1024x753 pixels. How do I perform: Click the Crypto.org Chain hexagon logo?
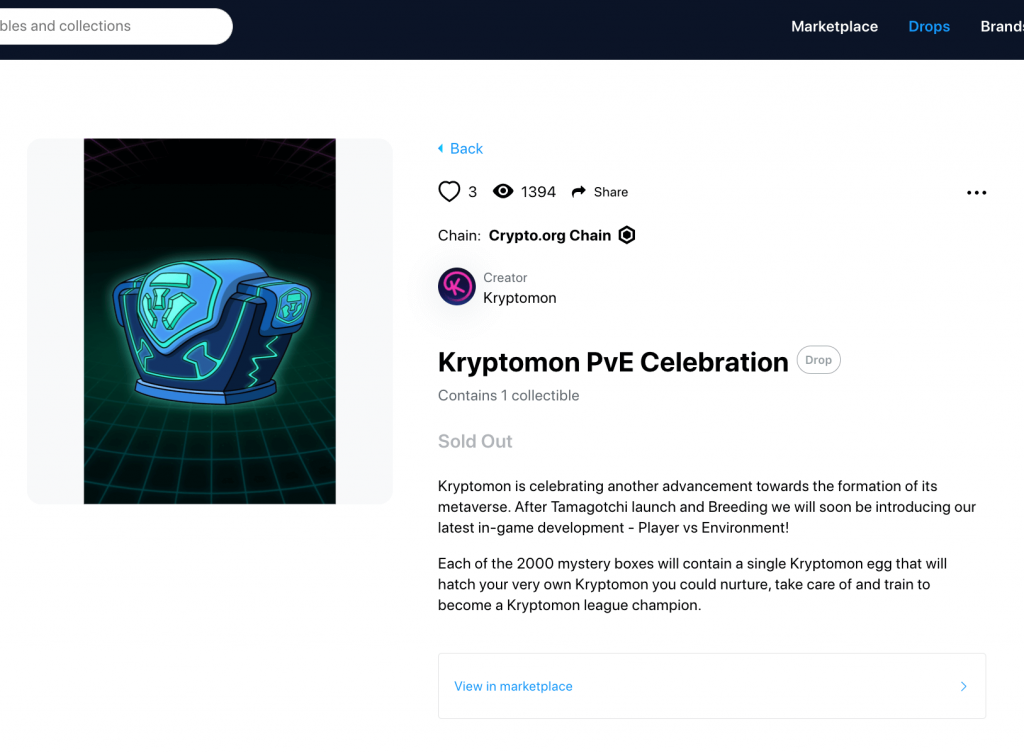click(x=627, y=235)
